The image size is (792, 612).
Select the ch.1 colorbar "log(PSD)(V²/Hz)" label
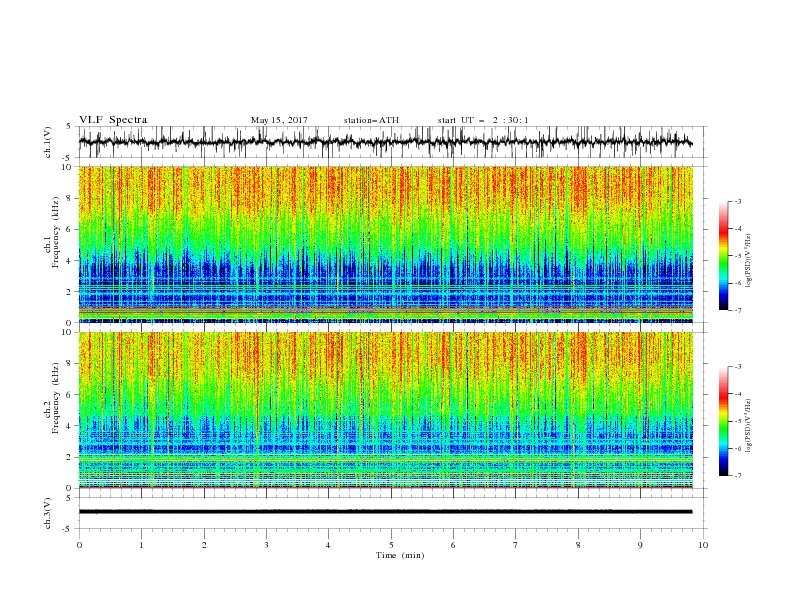click(748, 261)
